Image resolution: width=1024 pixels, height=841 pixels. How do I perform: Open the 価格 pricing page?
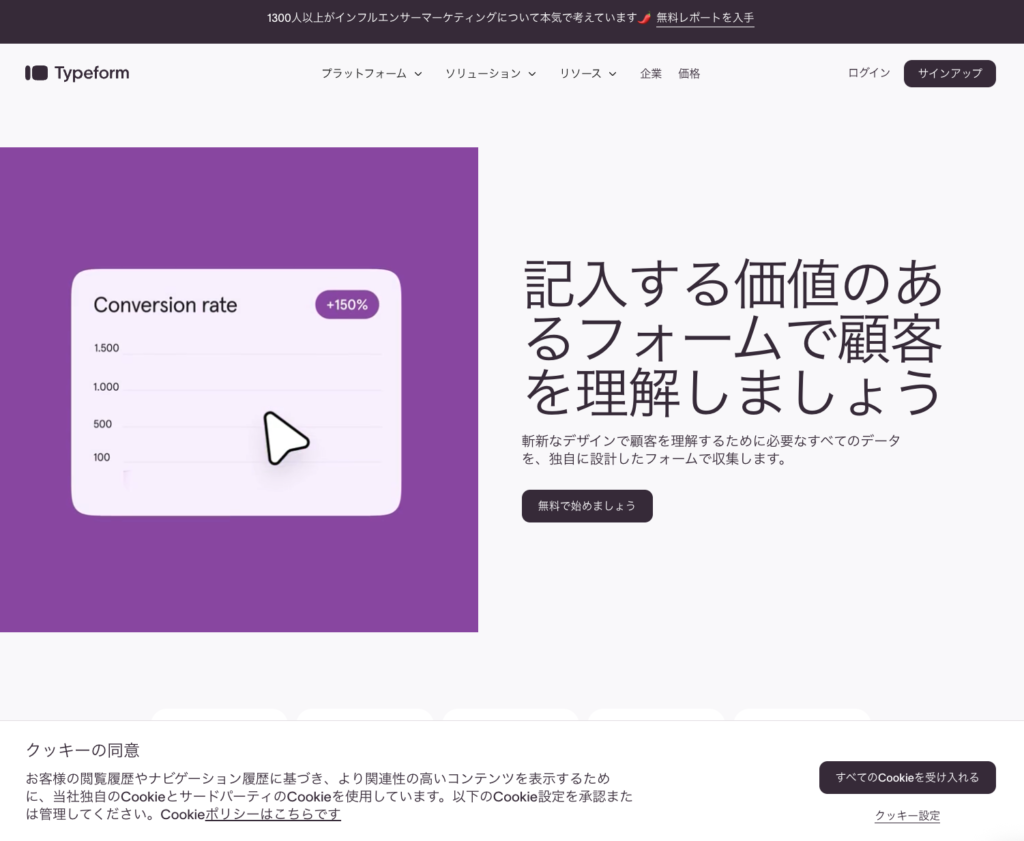689,74
